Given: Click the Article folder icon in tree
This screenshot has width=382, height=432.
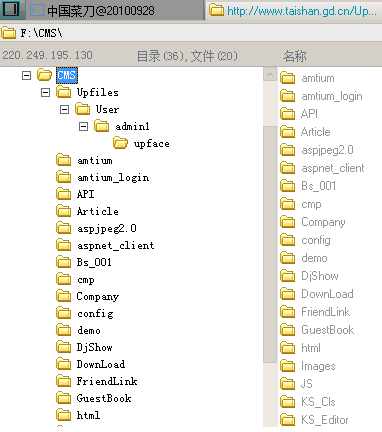Looking at the screenshot, I should click(63, 211).
